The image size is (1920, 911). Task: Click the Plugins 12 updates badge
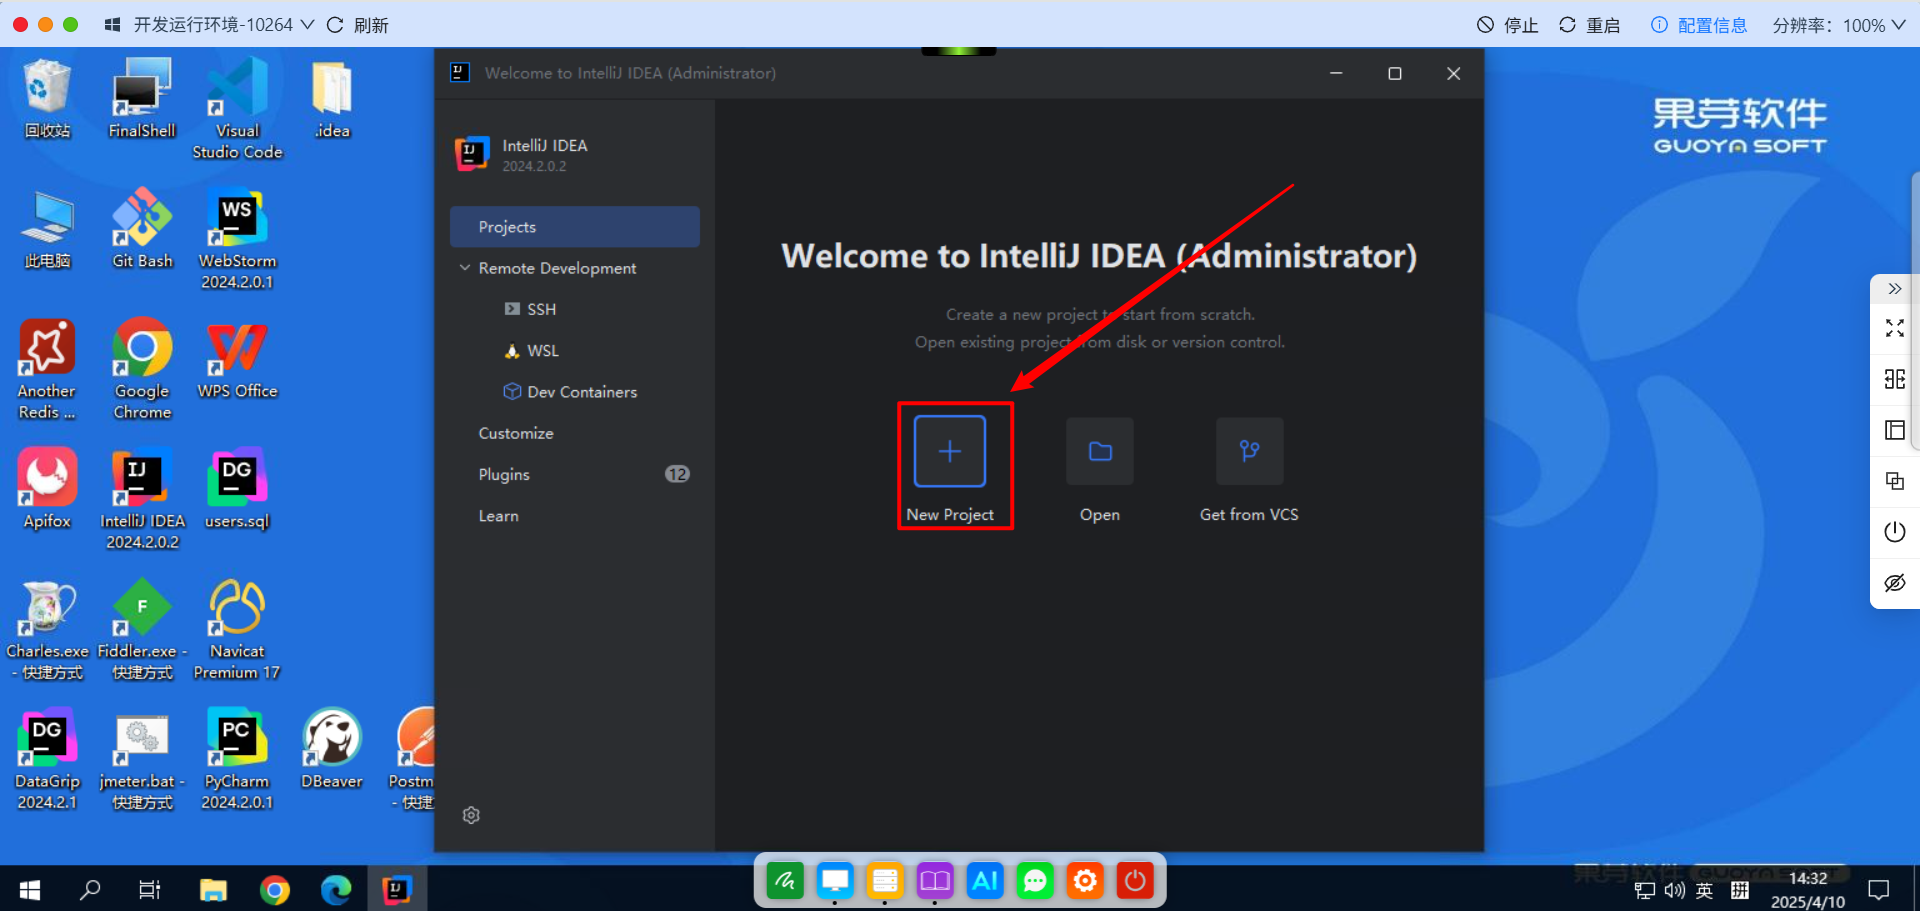[677, 474]
